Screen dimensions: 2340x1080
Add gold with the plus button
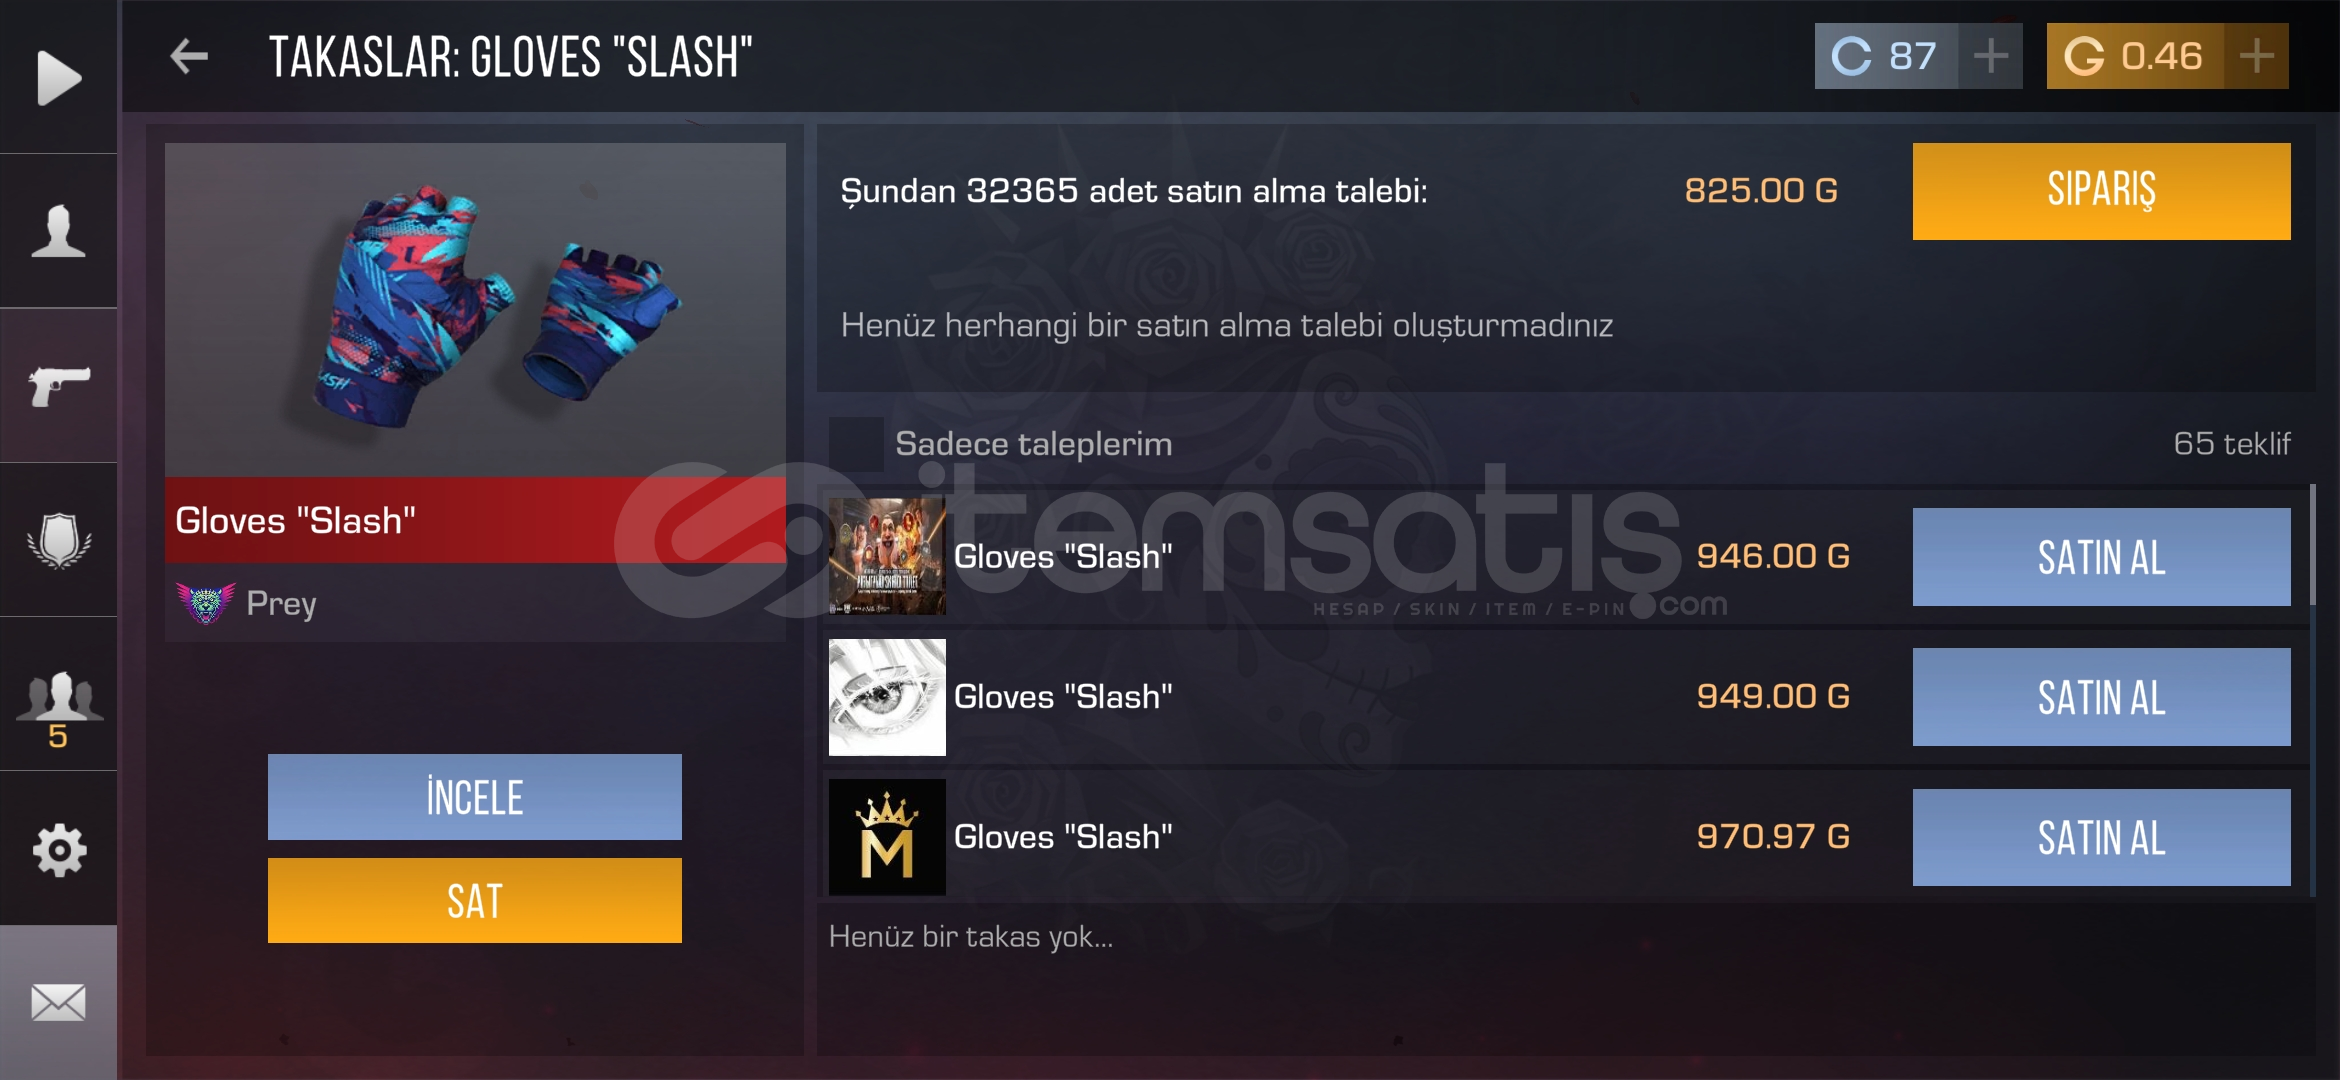click(x=2257, y=56)
